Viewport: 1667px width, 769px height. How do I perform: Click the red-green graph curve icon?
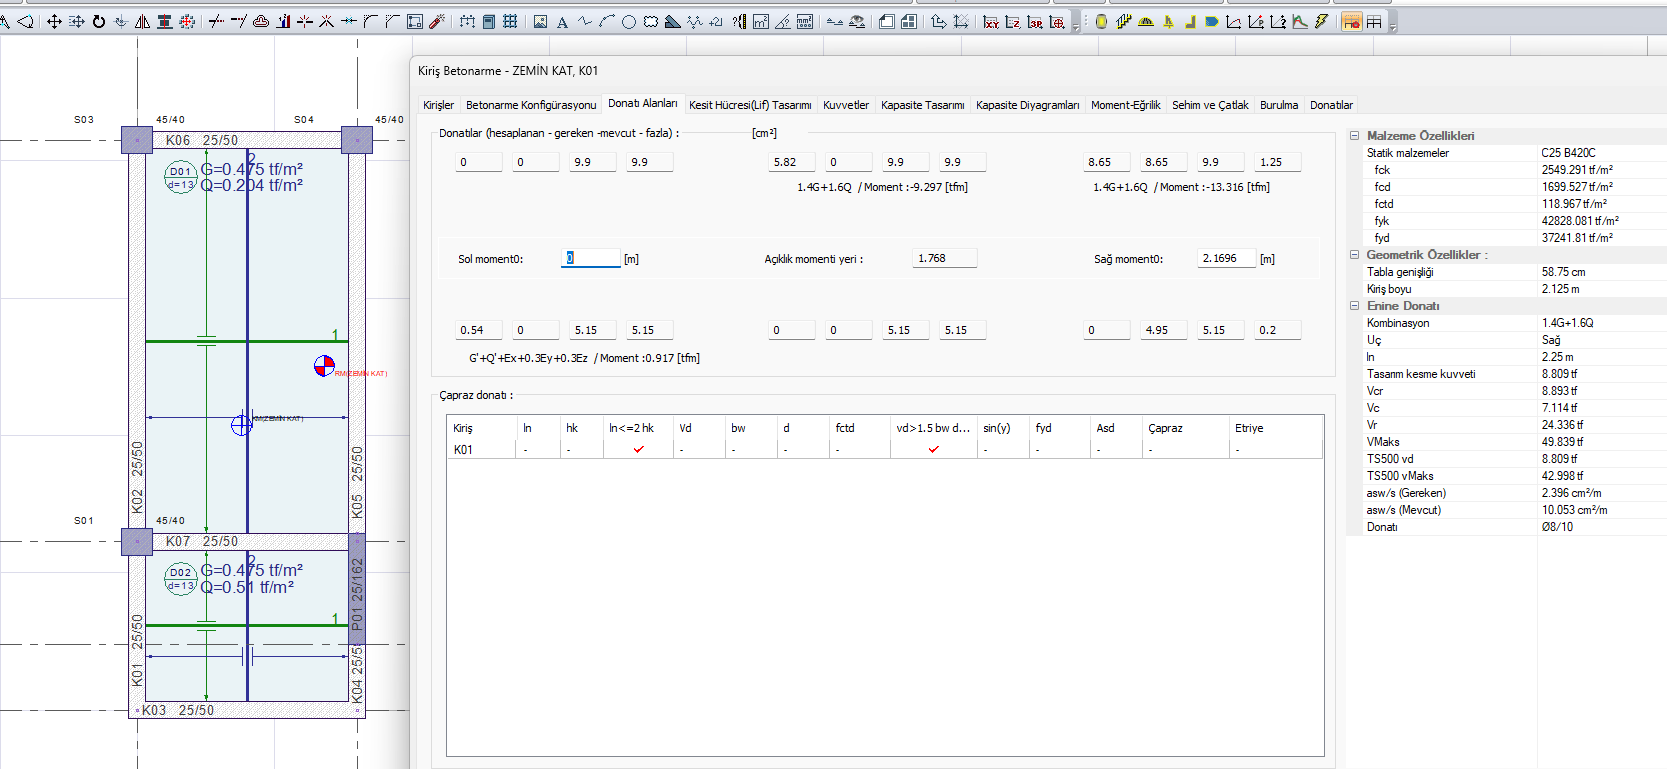pos(1299,21)
